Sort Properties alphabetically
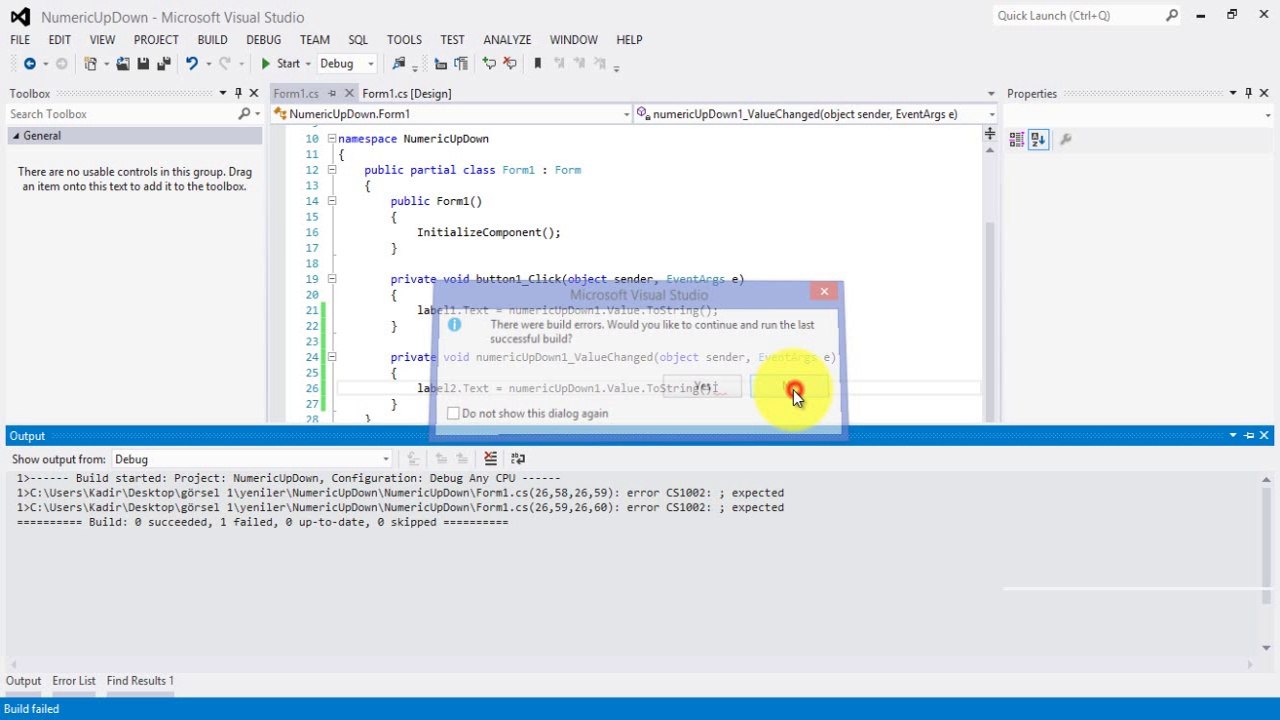The width and height of the screenshot is (1280, 720). click(x=1037, y=140)
